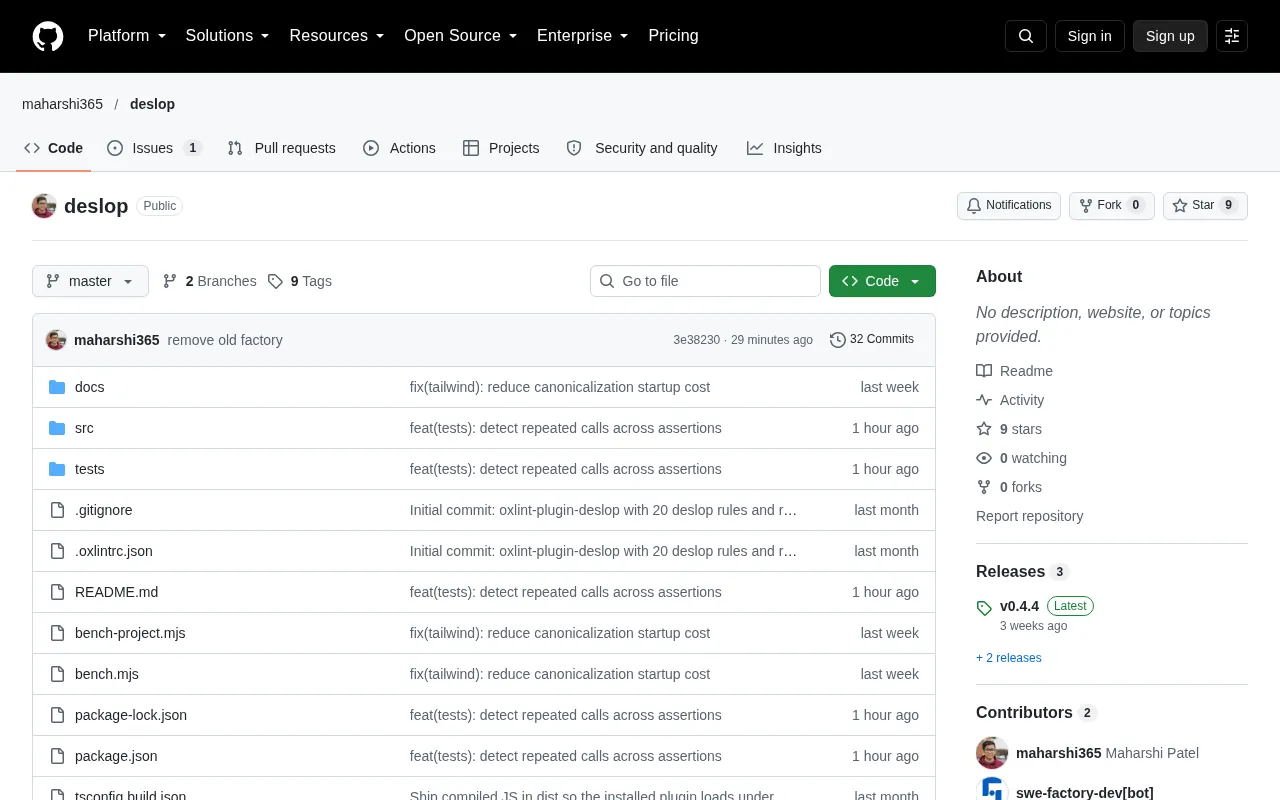The width and height of the screenshot is (1280, 800).
Task: Expand the Open Source menu
Action: pos(461,36)
